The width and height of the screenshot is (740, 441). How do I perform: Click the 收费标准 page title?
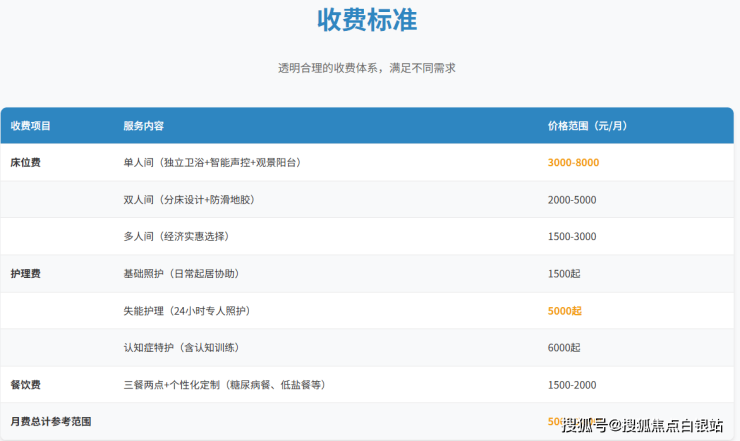pyautogui.click(x=367, y=20)
